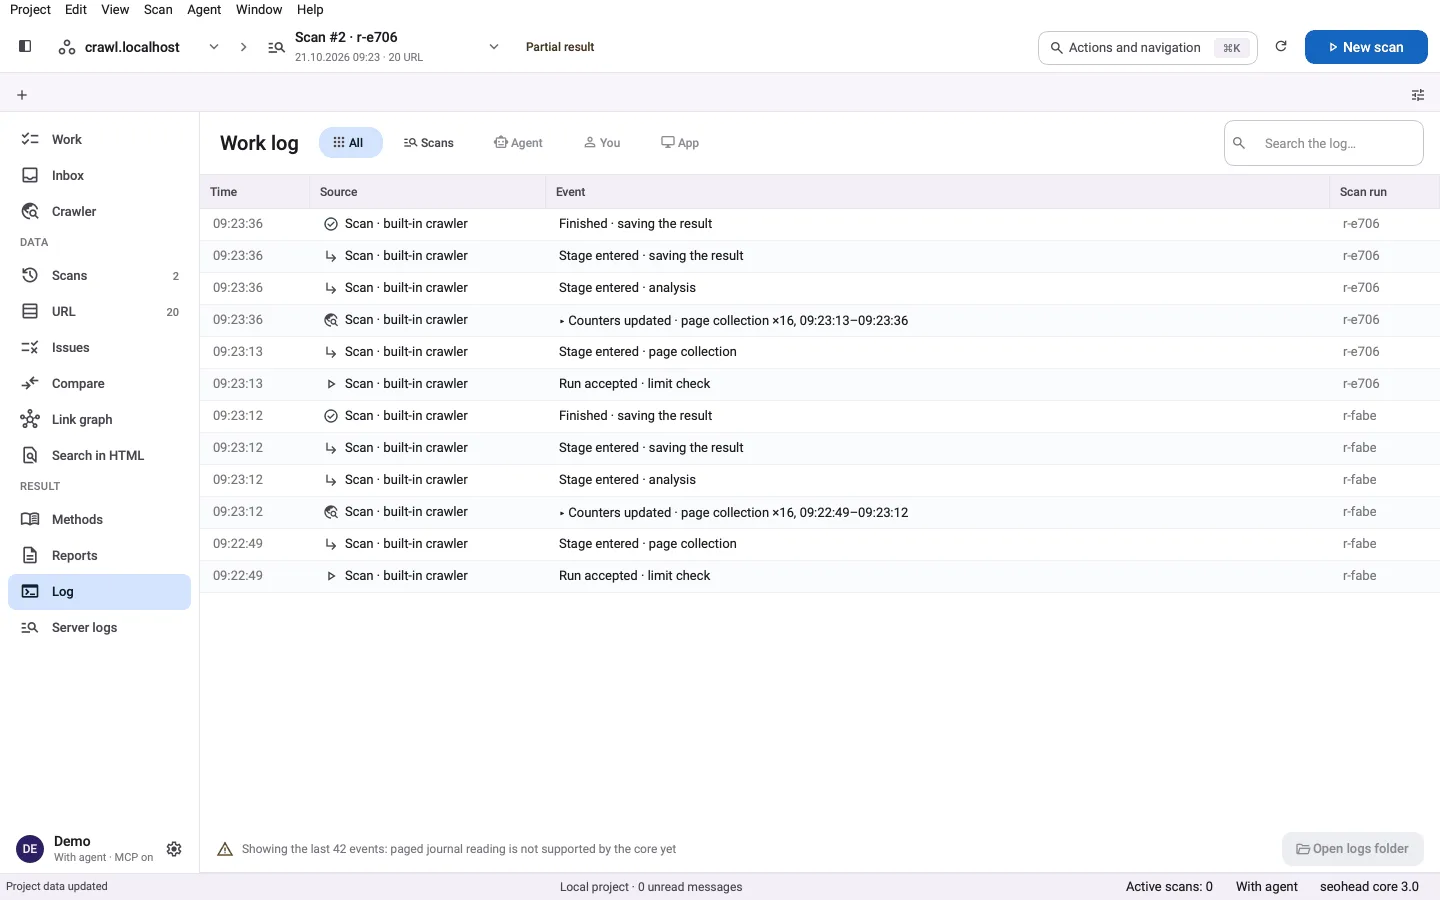
Task: Click Open logs folder button
Action: 1353,849
